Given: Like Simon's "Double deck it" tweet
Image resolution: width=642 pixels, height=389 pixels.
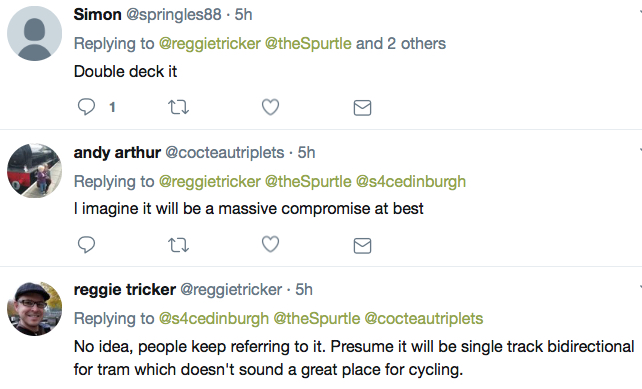Looking at the screenshot, I should coord(270,107).
